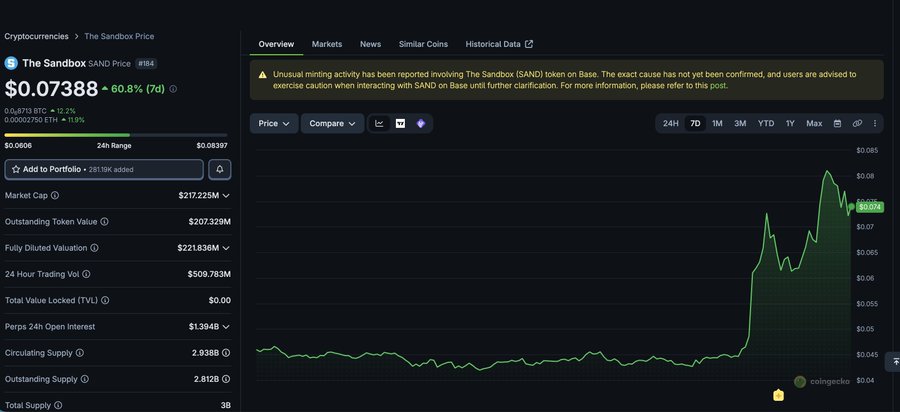This screenshot has width=900, height=412.
Task: Copy chart link via chain icon
Action: [857, 123]
